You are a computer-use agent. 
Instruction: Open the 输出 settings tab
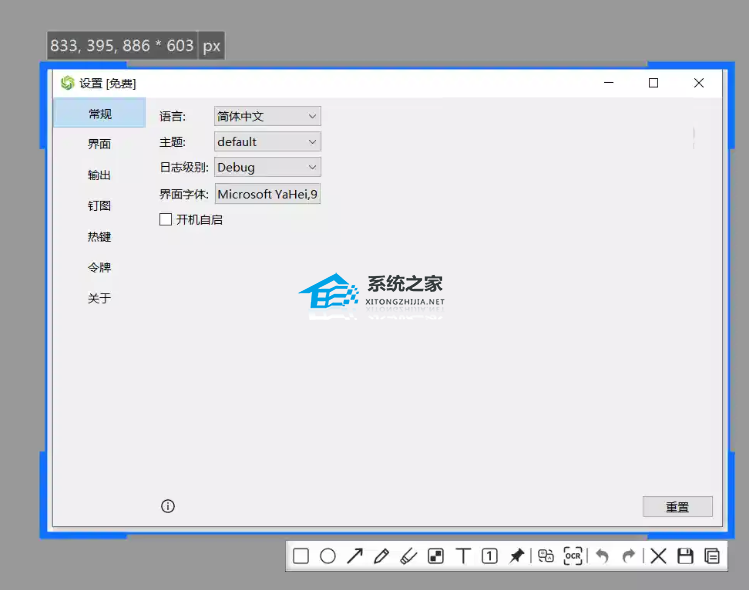coord(99,175)
